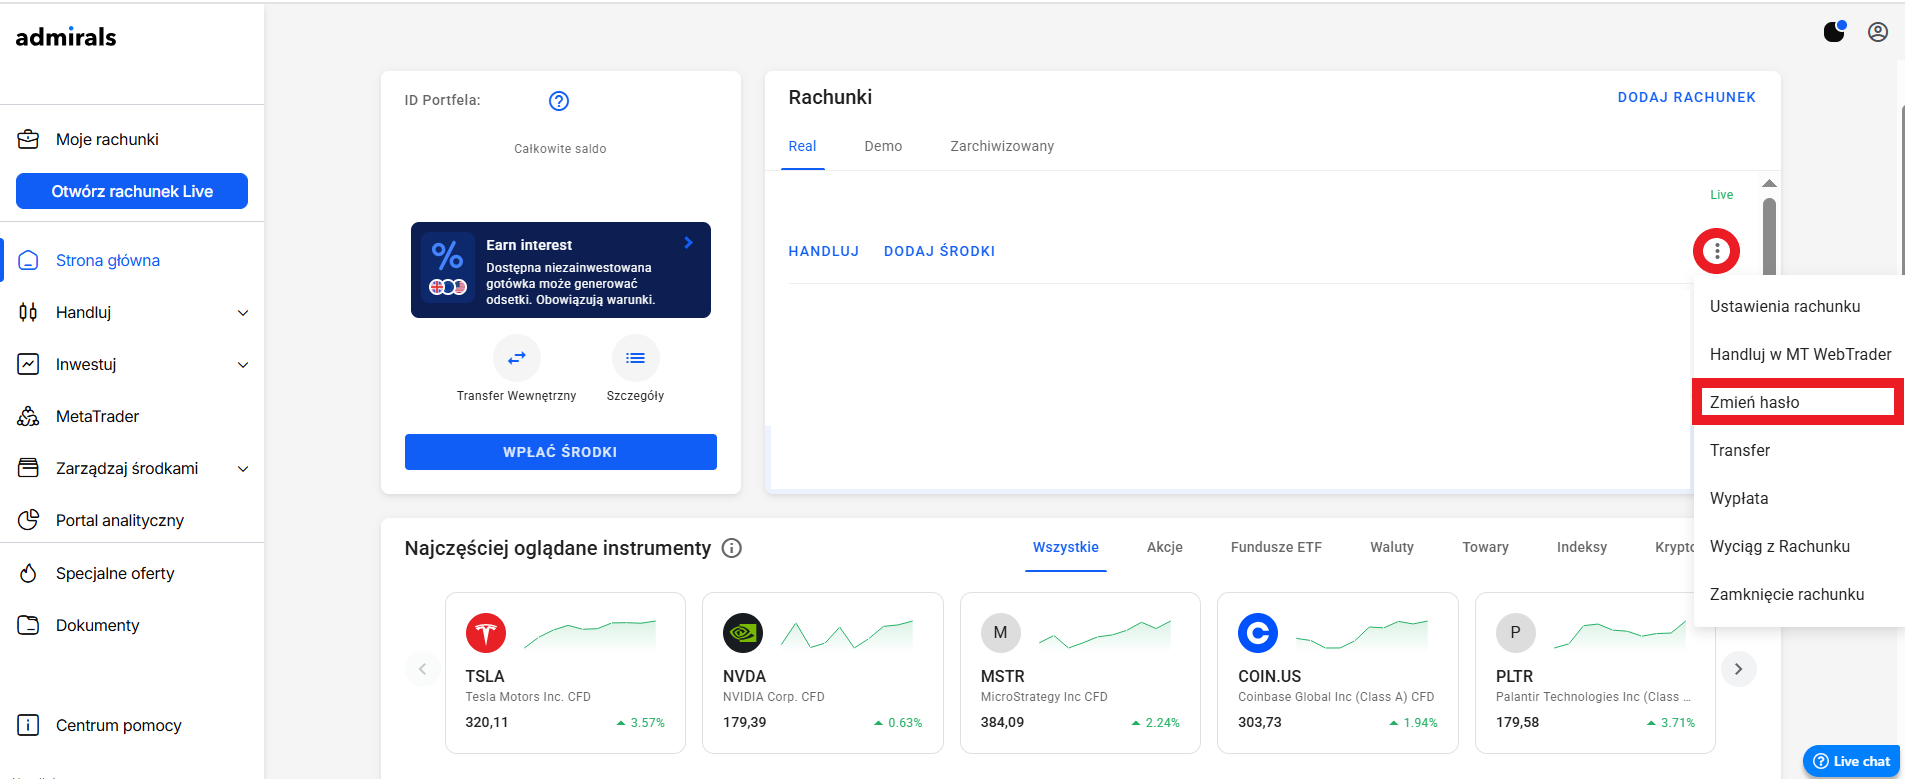Image resolution: width=1905 pixels, height=779 pixels.
Task: Select Fundusze ETF tab
Action: pos(1276,547)
